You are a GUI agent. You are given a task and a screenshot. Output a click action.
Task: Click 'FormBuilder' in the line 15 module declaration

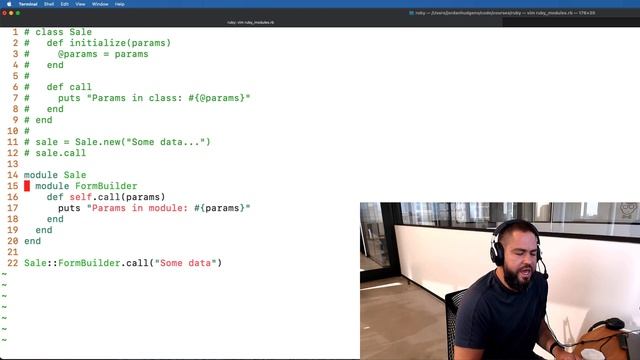coord(106,186)
